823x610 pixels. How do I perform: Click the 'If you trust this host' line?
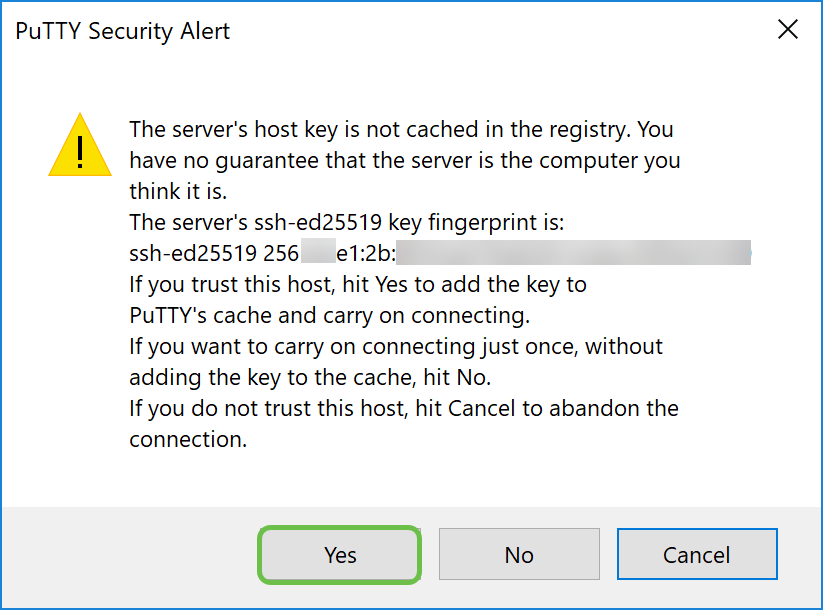357,284
